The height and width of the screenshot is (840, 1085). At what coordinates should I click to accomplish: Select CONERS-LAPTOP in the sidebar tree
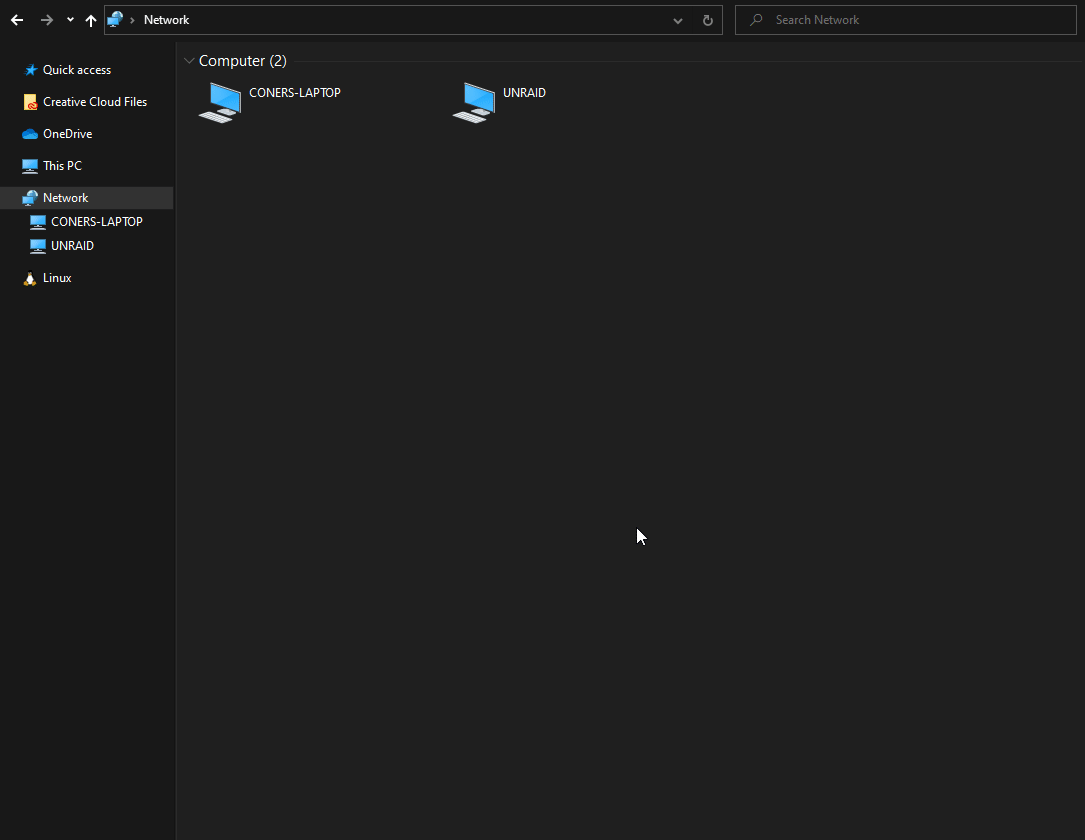coord(96,221)
